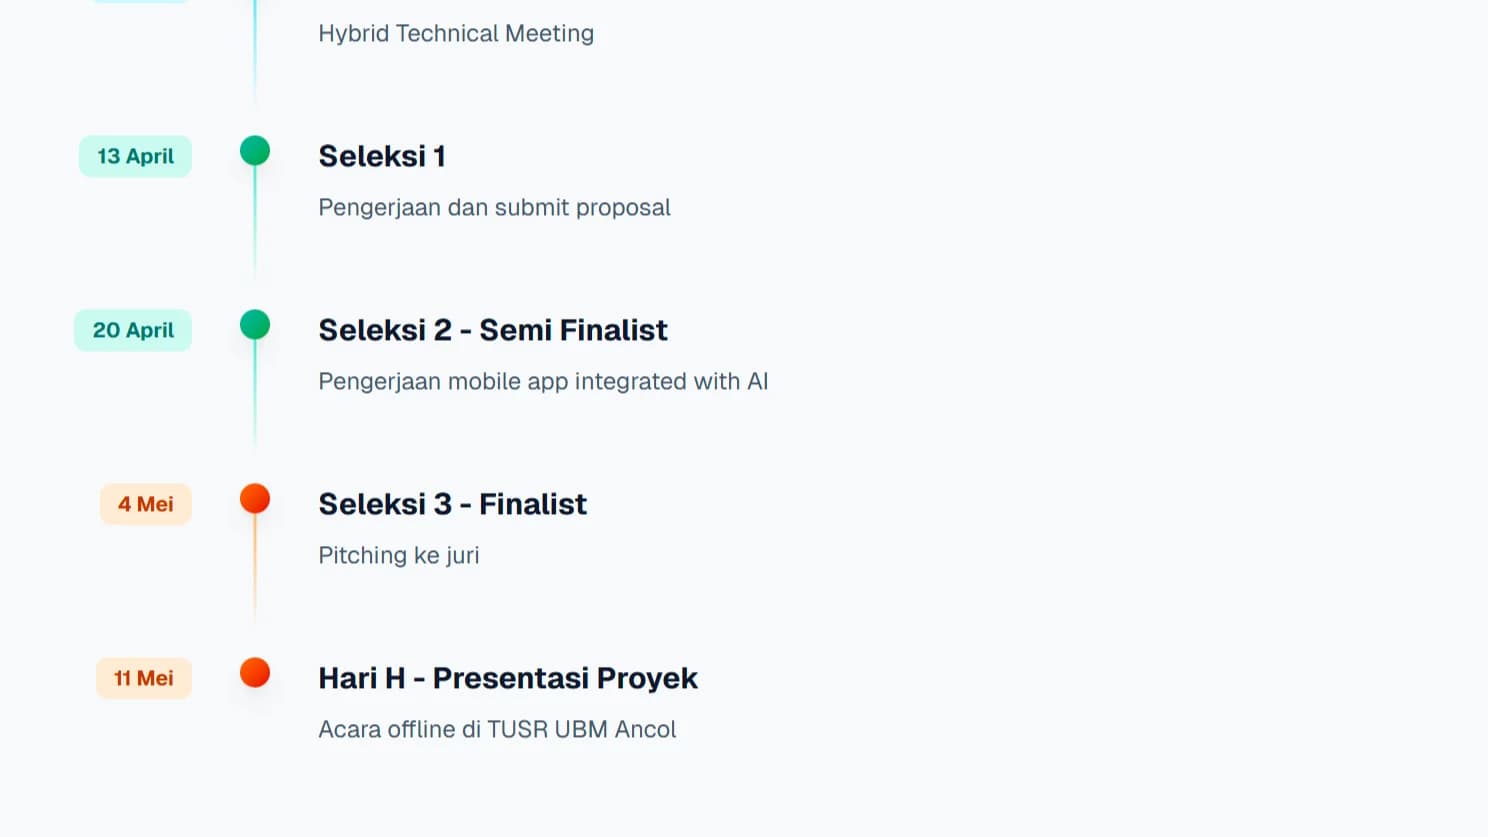This screenshot has width=1488, height=837.
Task: Click the mobile app integrated with AI description
Action: click(543, 382)
